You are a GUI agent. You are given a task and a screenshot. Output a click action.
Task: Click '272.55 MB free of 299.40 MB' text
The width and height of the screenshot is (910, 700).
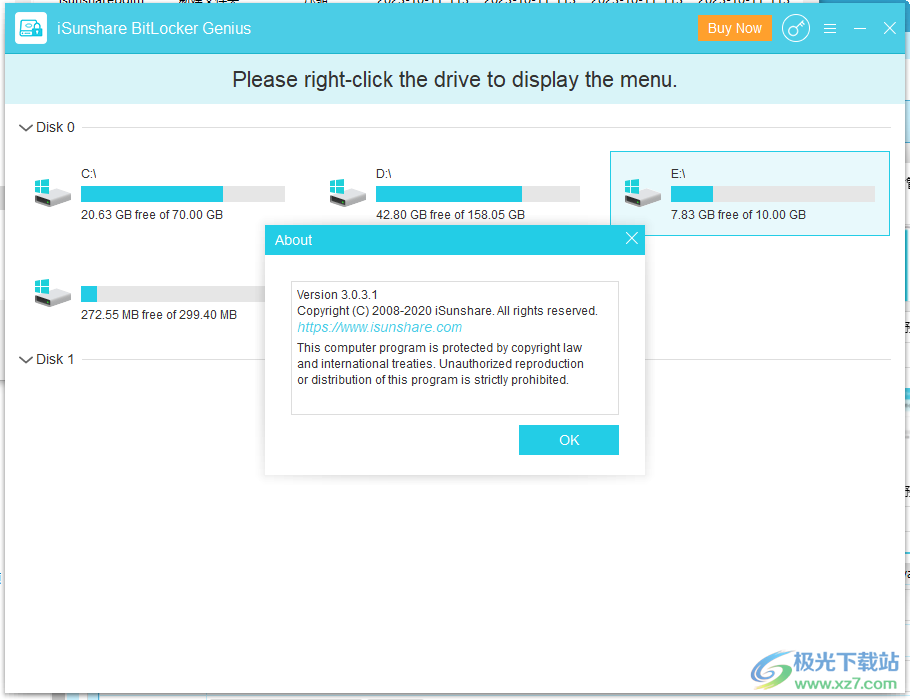[159, 315]
